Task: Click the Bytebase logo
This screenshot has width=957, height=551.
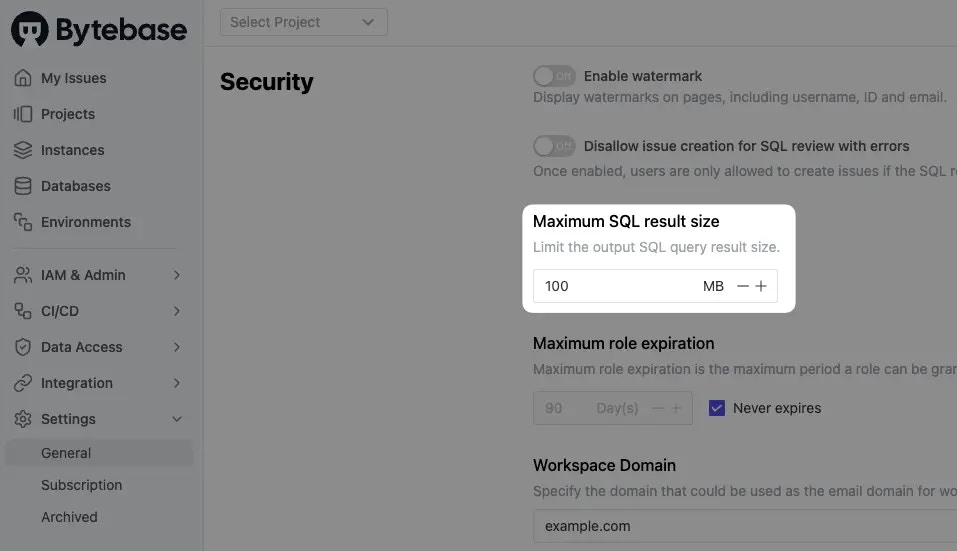Action: [x=99, y=29]
